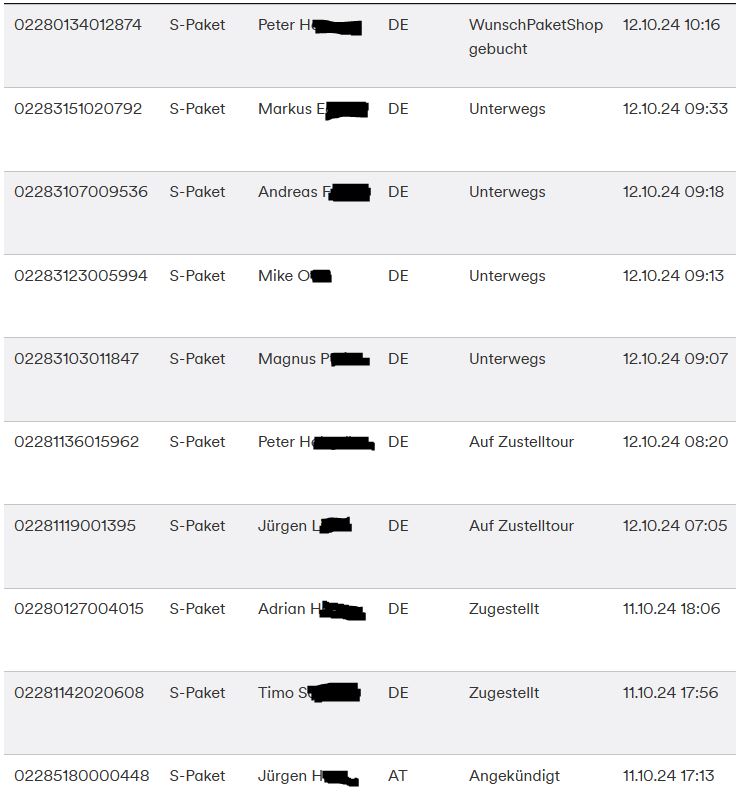Select tracking number 02280127004015
The image size is (736, 797).
(x=79, y=609)
